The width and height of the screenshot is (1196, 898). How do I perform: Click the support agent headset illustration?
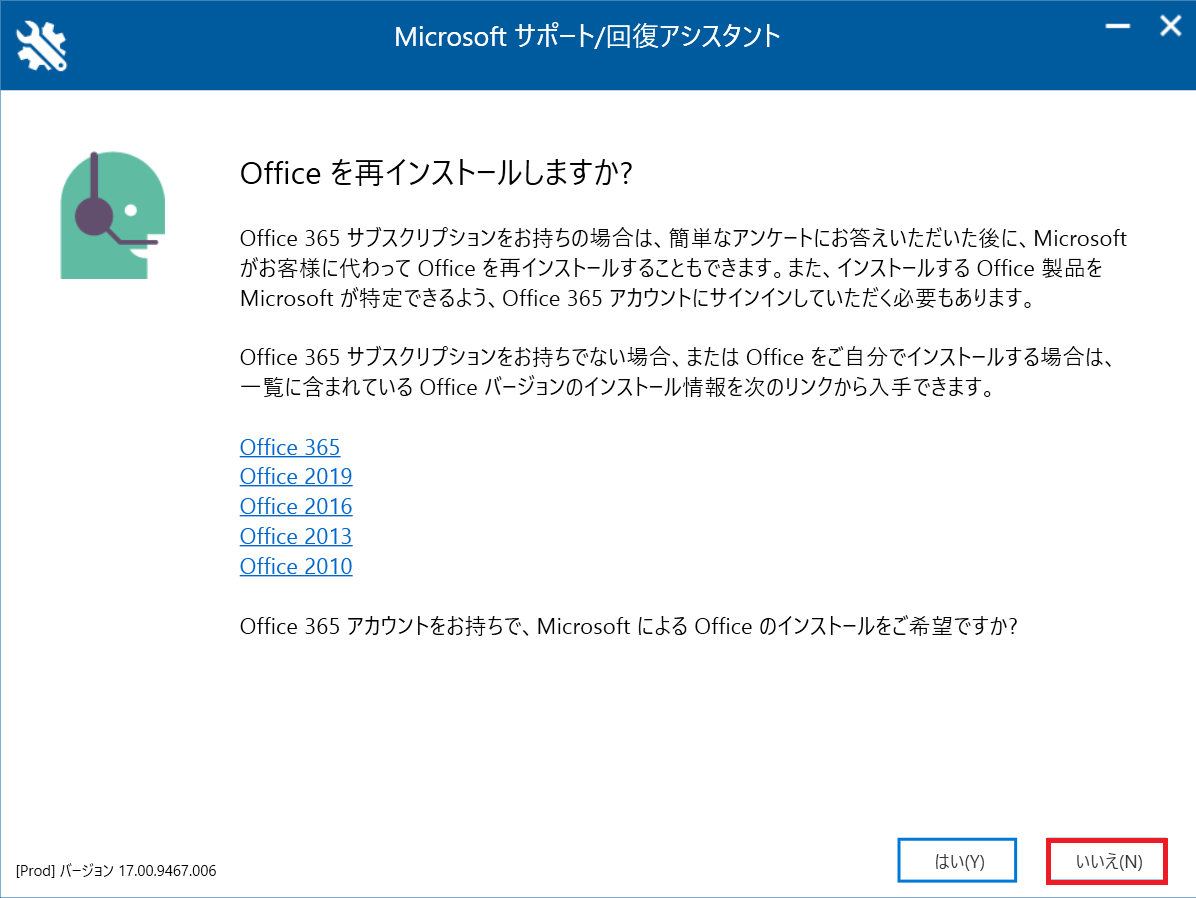point(113,215)
